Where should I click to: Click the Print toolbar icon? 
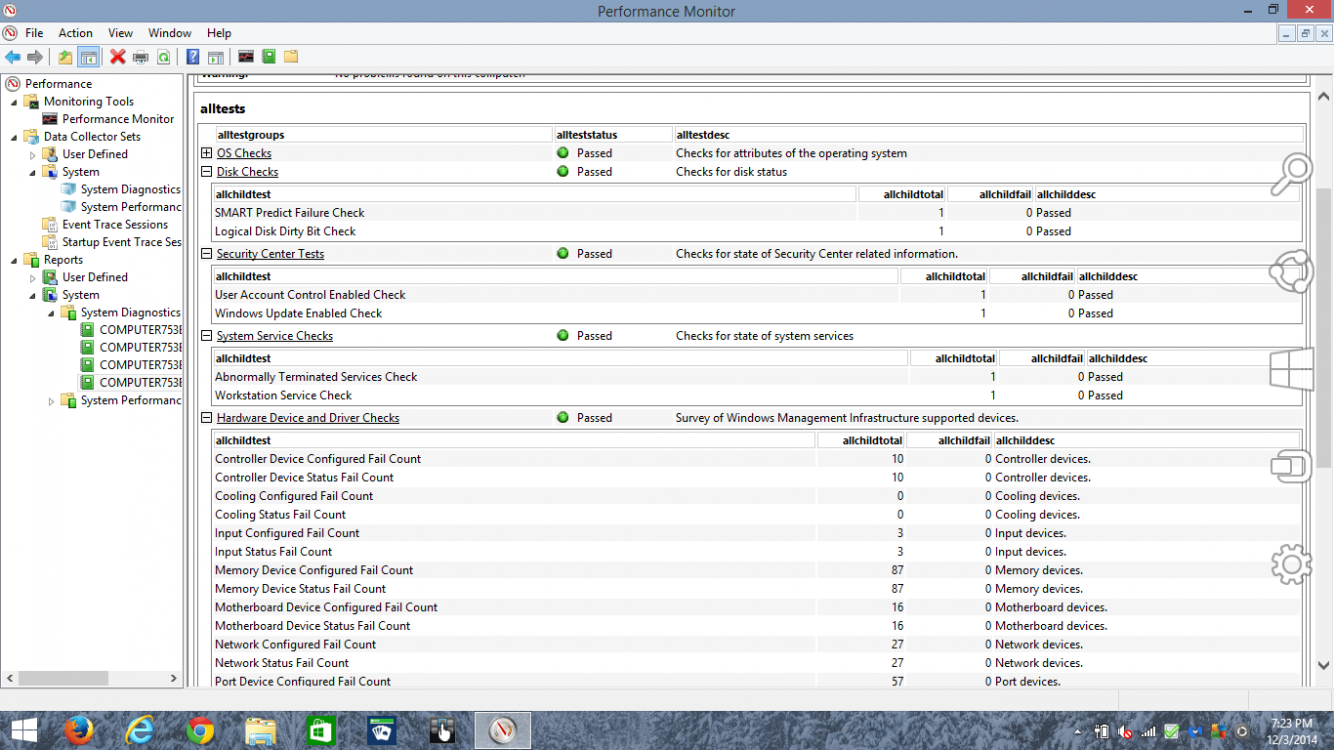click(x=141, y=57)
